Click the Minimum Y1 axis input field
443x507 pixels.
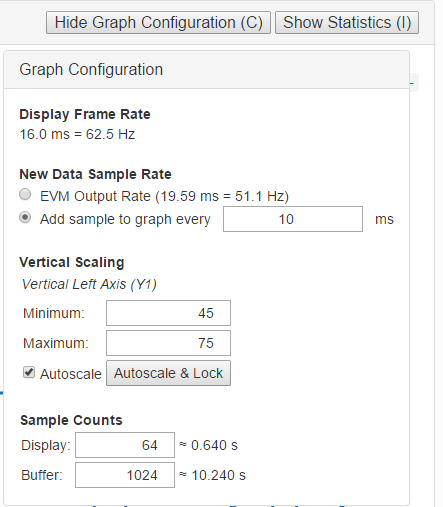click(x=168, y=313)
